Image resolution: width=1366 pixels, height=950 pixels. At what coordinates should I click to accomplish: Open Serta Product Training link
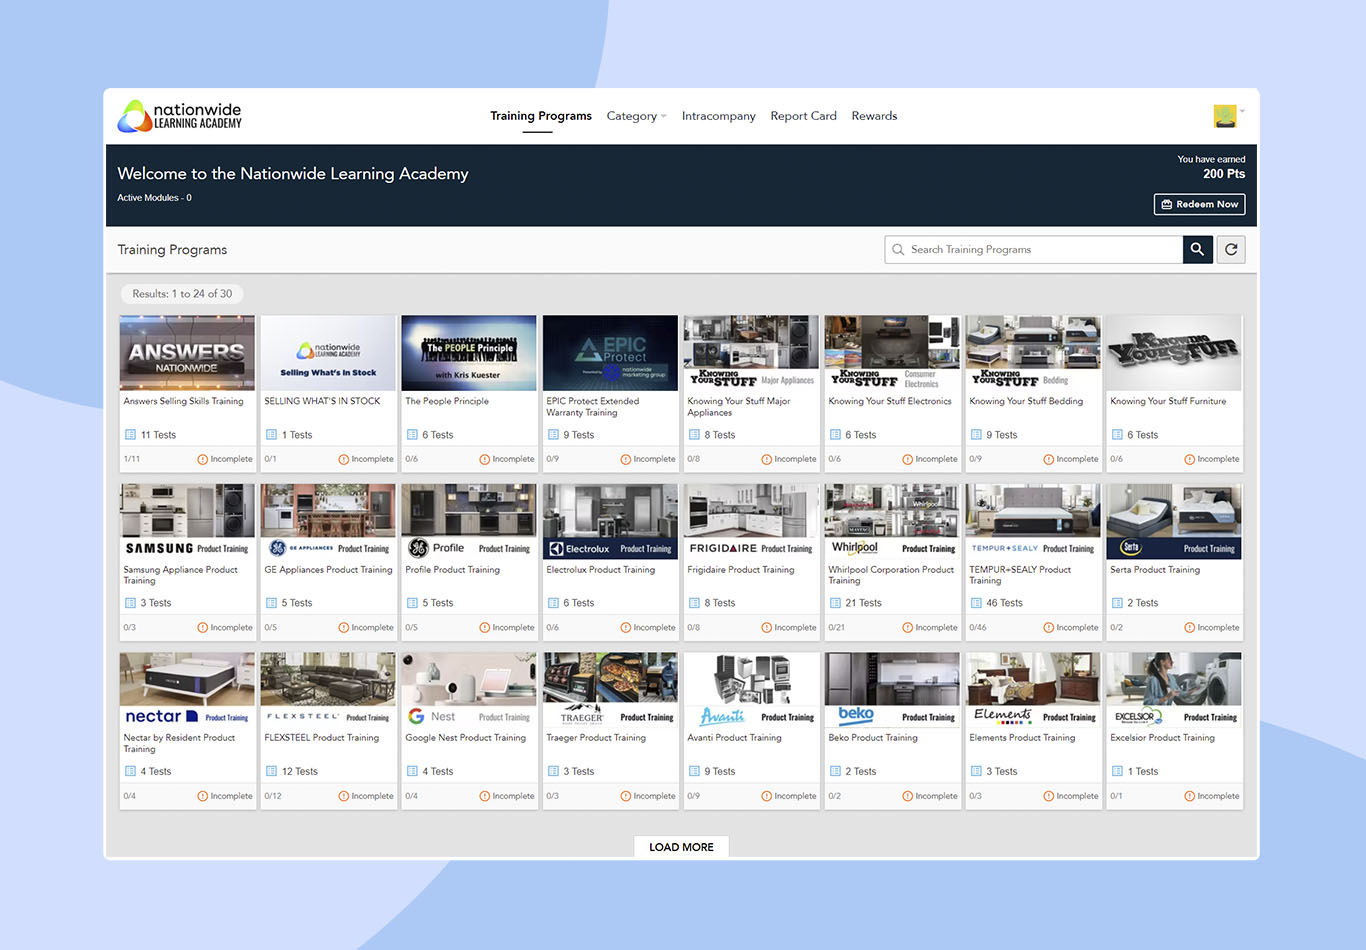pyautogui.click(x=1155, y=570)
